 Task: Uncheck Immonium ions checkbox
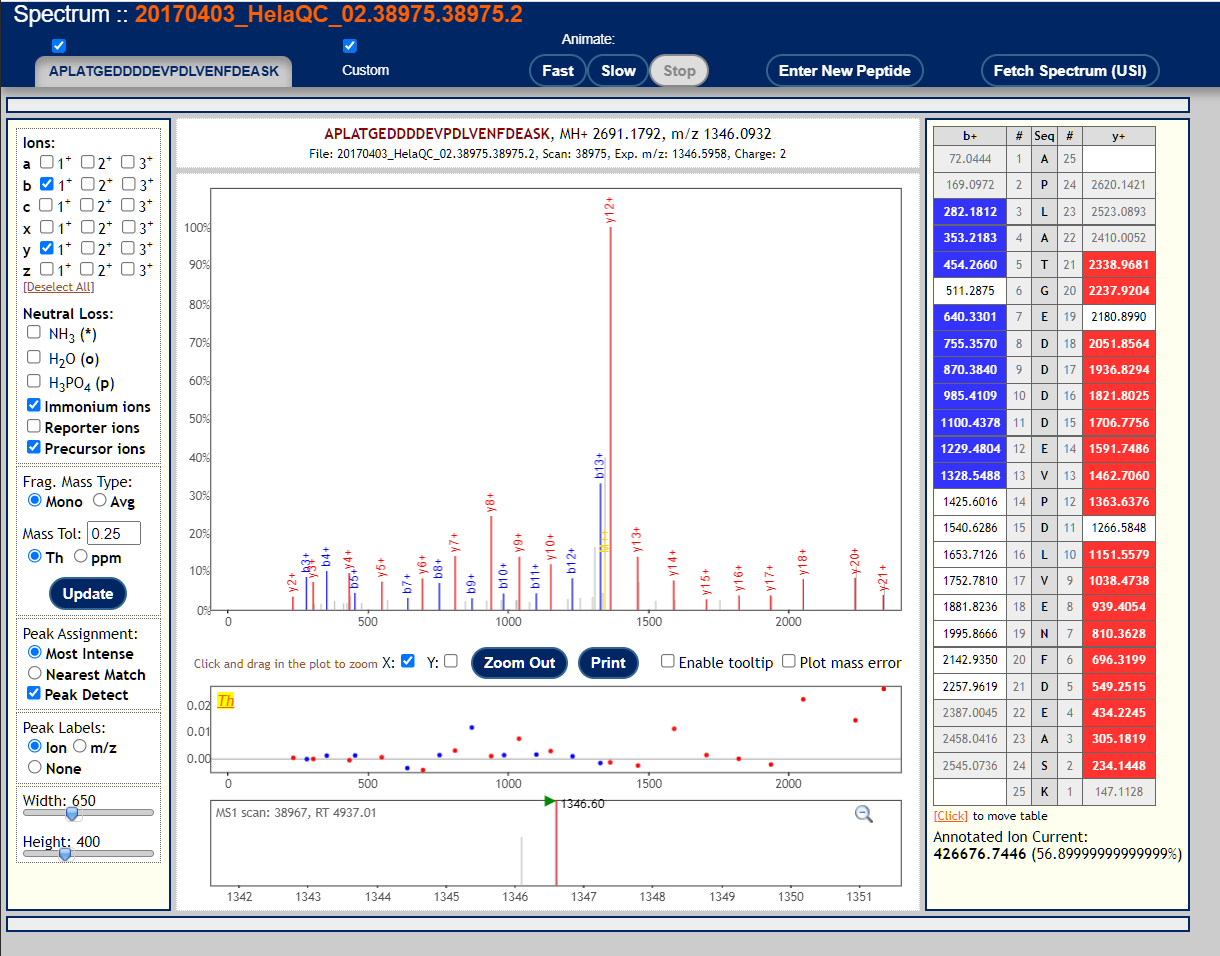(x=35, y=405)
